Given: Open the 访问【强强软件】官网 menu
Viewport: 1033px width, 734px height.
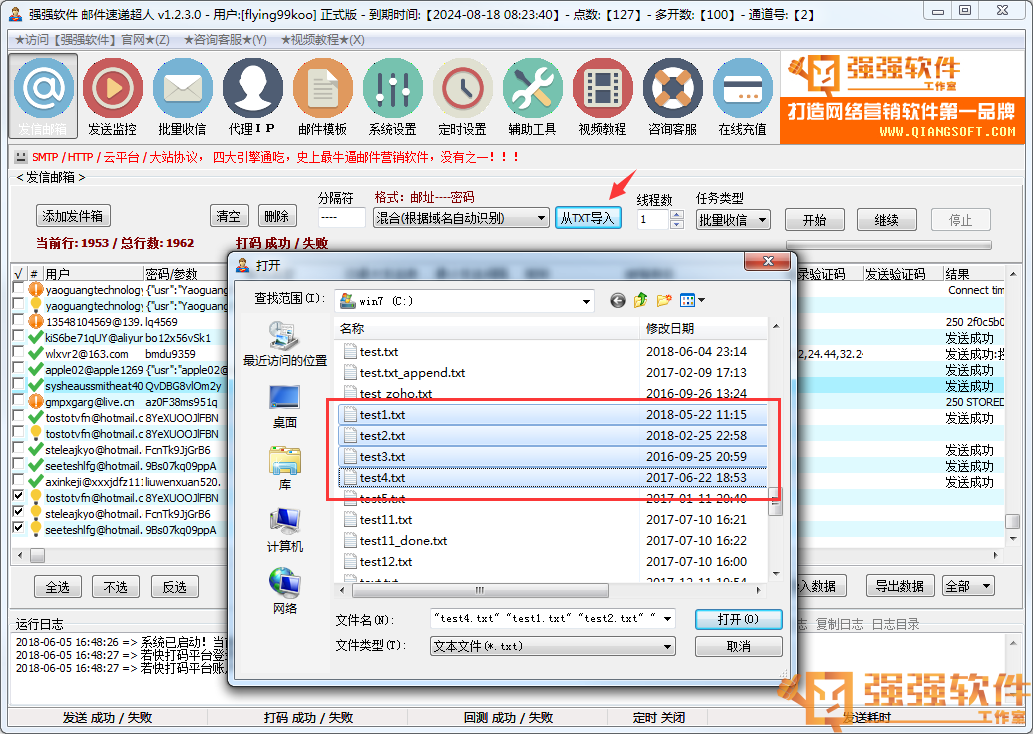Looking at the screenshot, I should tap(92, 40).
